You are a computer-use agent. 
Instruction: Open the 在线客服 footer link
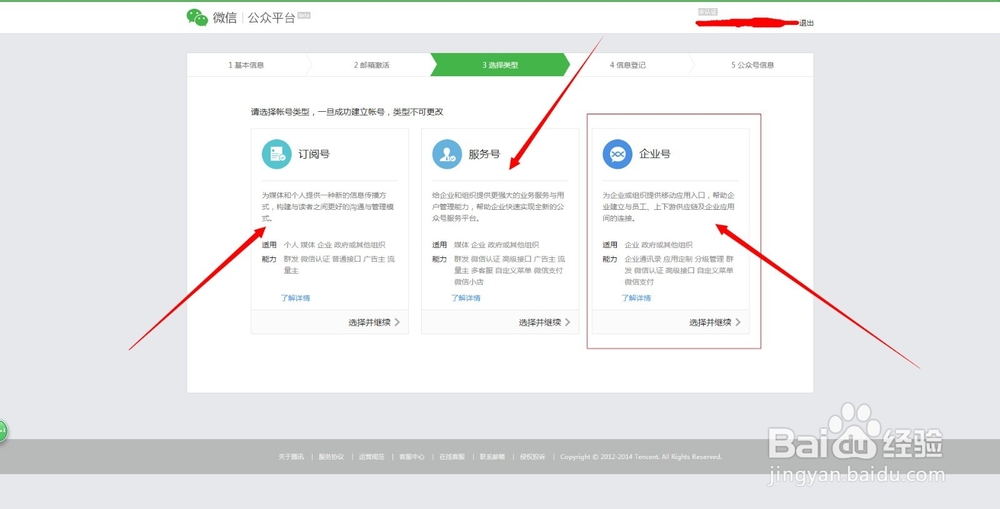pyautogui.click(x=452, y=457)
